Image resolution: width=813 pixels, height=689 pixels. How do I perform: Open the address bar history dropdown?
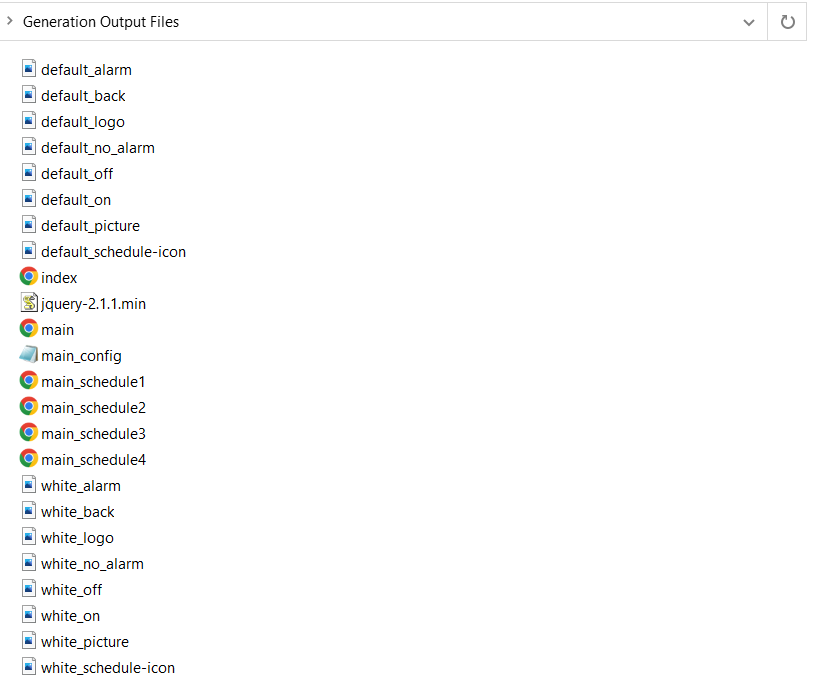click(x=748, y=22)
